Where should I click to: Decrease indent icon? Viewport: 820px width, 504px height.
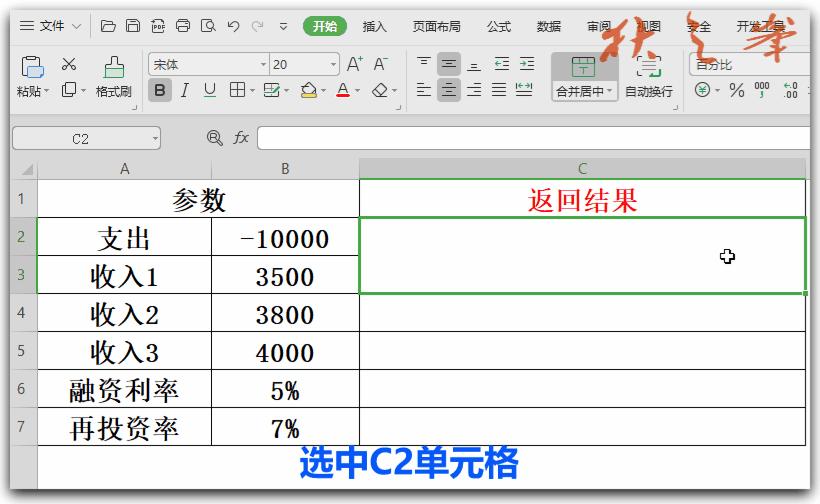tap(502, 64)
